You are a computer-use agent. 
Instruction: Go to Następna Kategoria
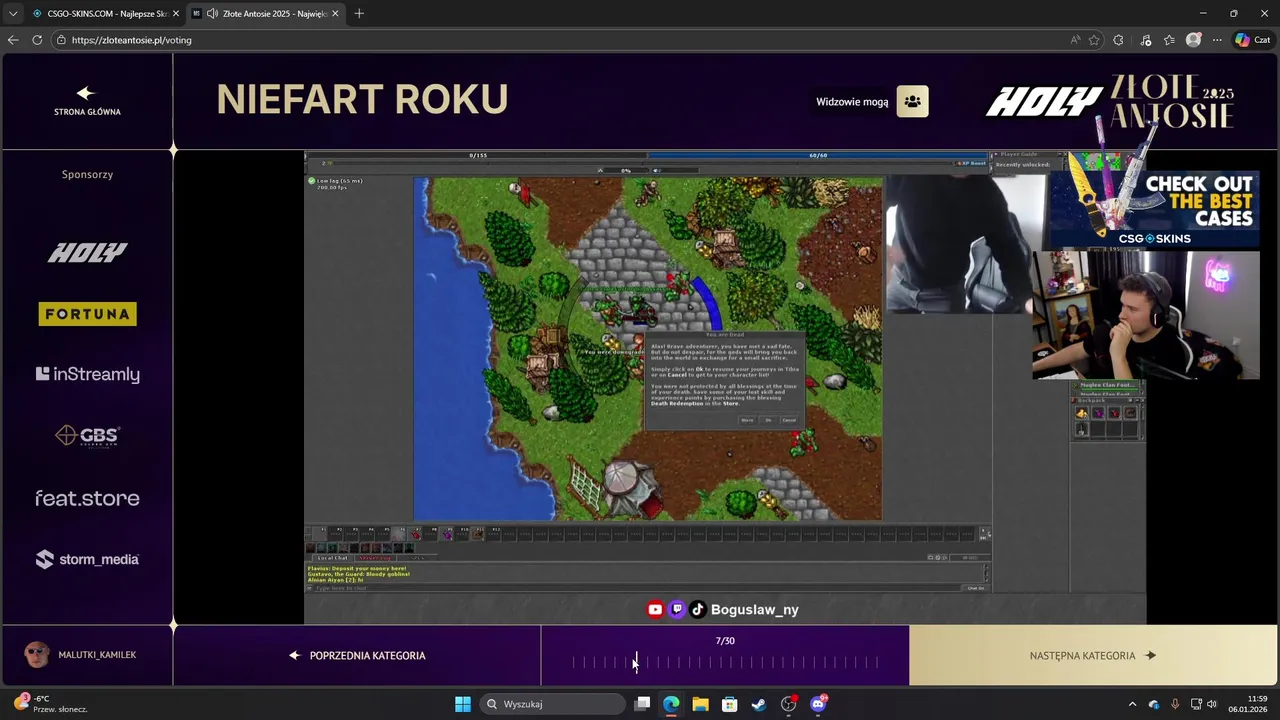pos(1093,656)
